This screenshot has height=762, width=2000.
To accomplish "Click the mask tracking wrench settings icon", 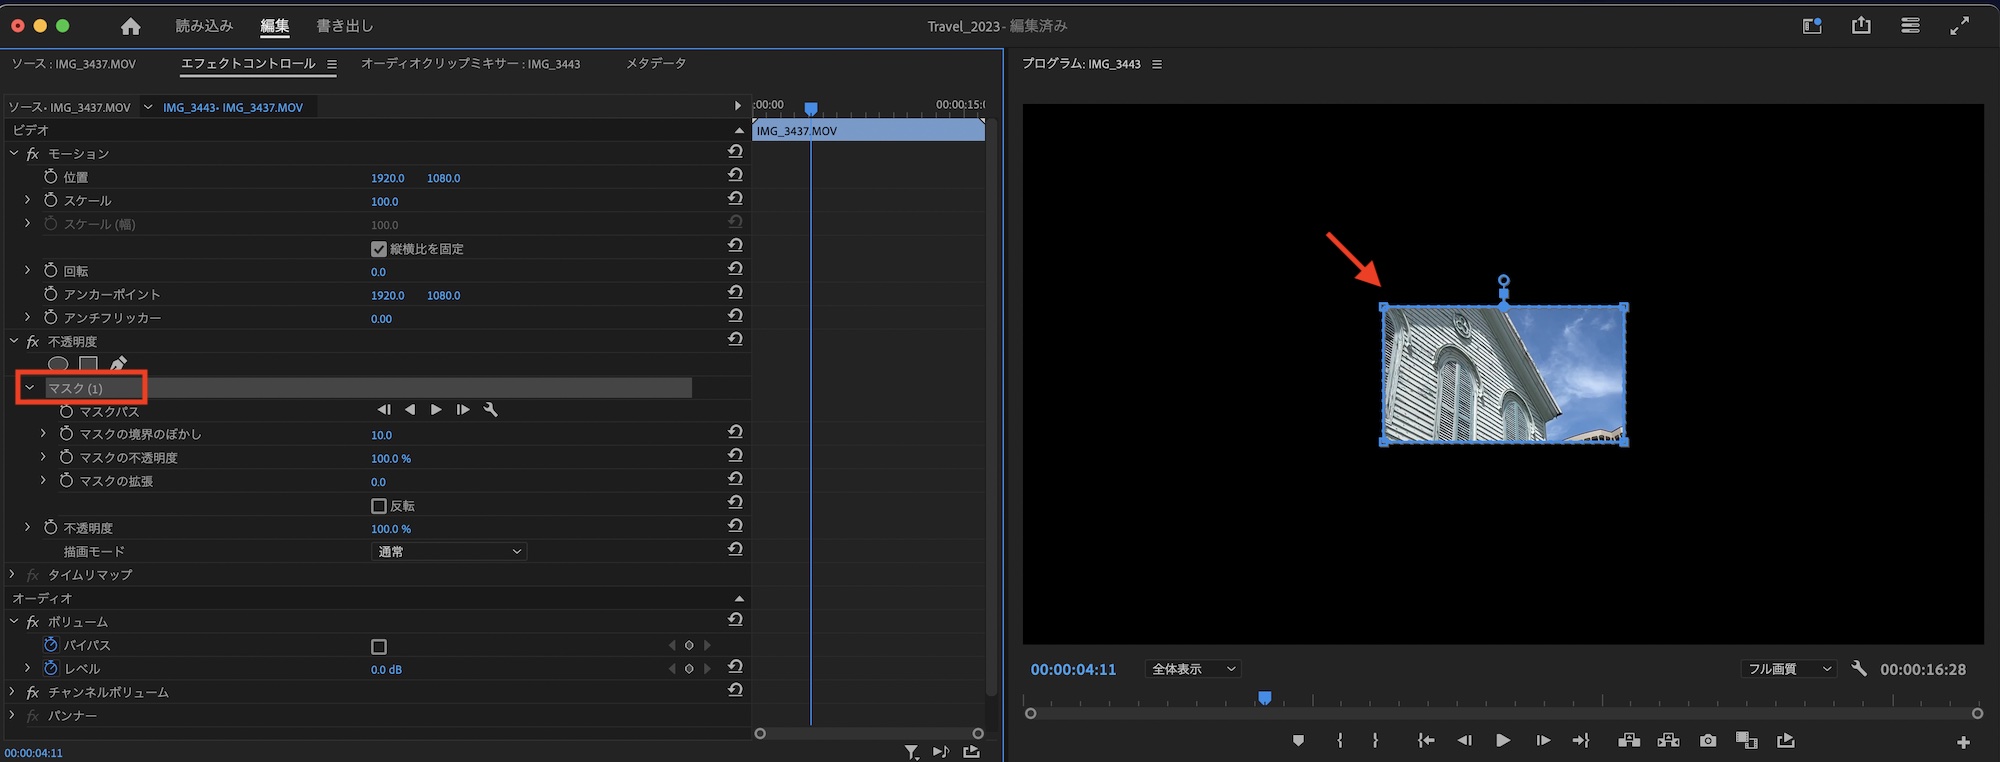I will [490, 410].
